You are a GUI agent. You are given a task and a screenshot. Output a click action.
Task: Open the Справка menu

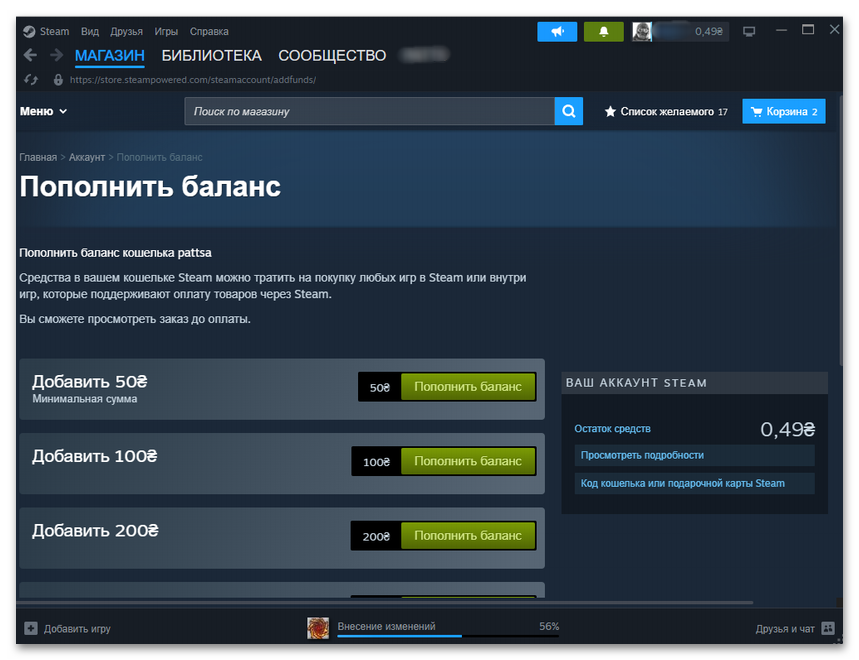[209, 32]
